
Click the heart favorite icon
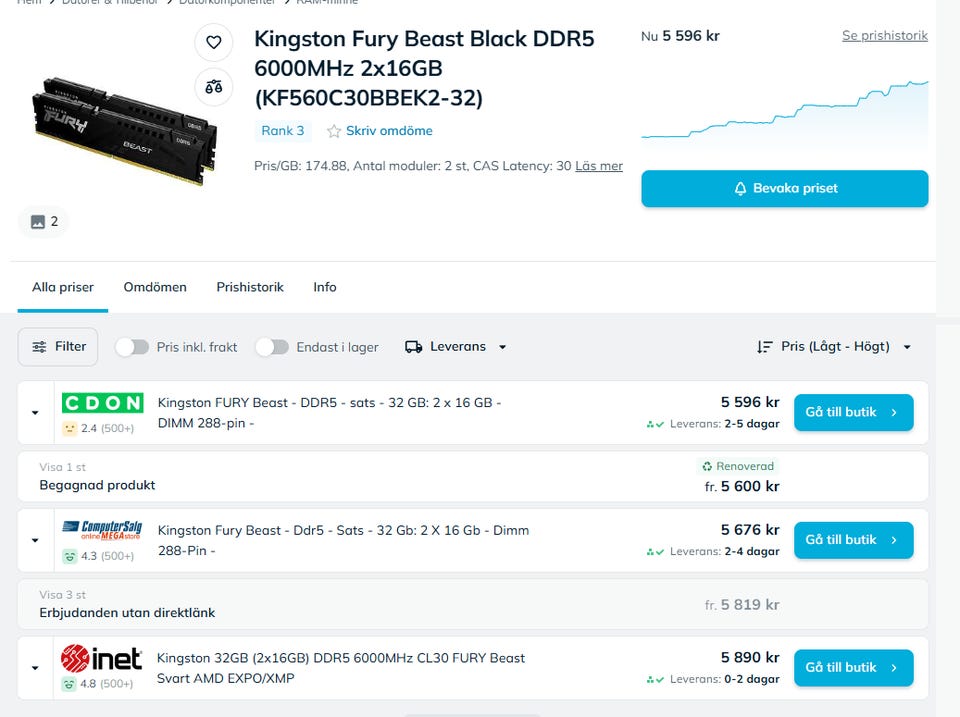213,43
